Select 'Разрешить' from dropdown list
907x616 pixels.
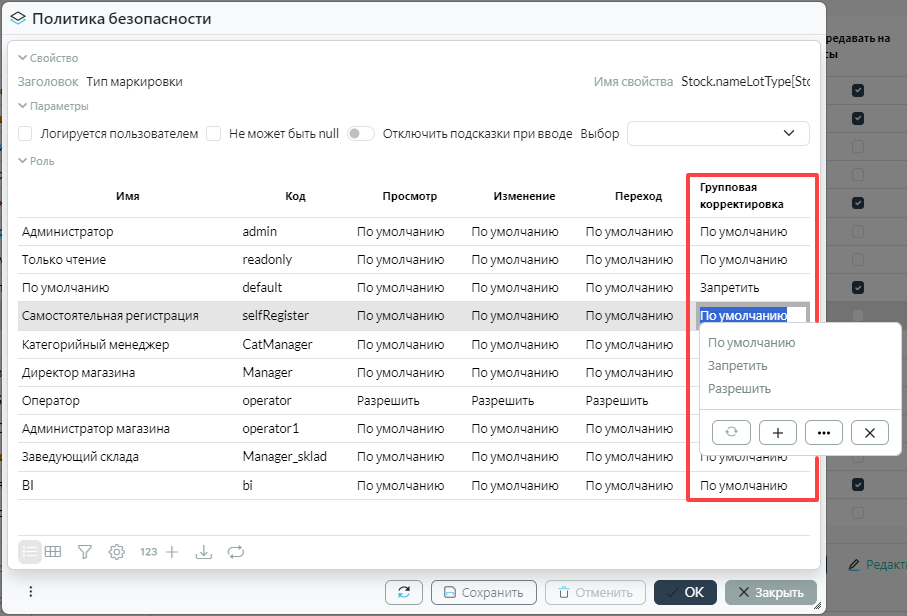(739, 389)
